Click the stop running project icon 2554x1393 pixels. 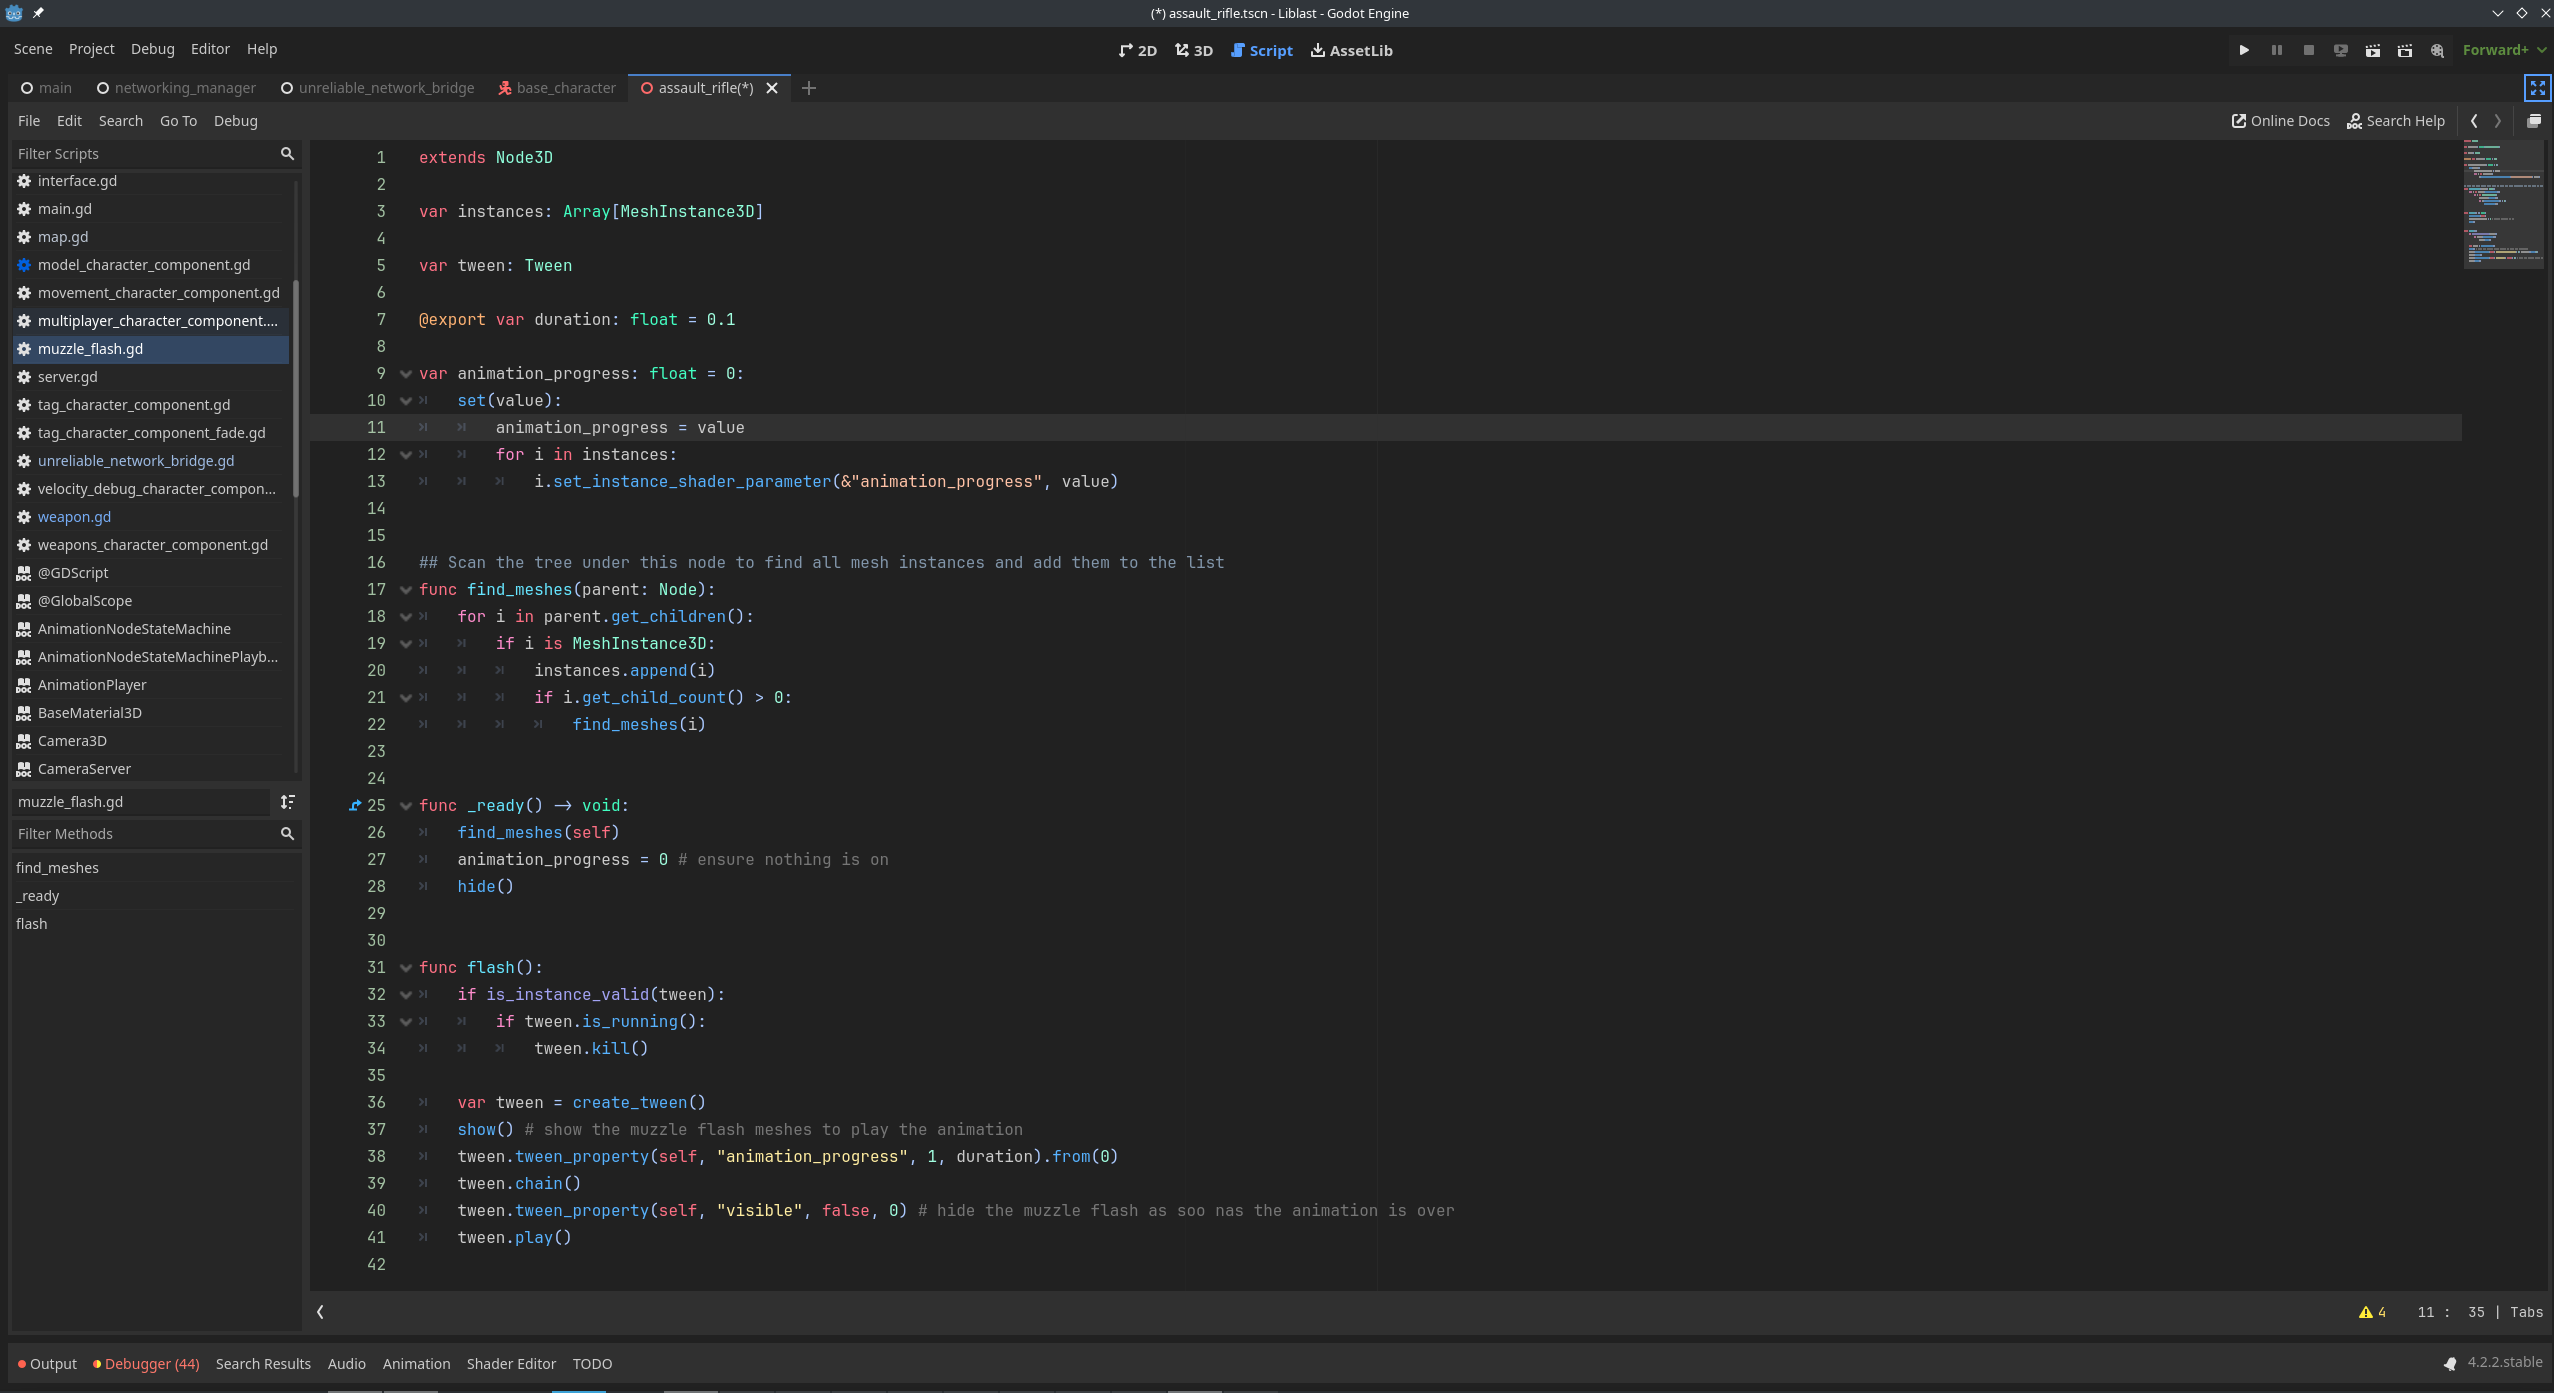(x=2309, y=50)
